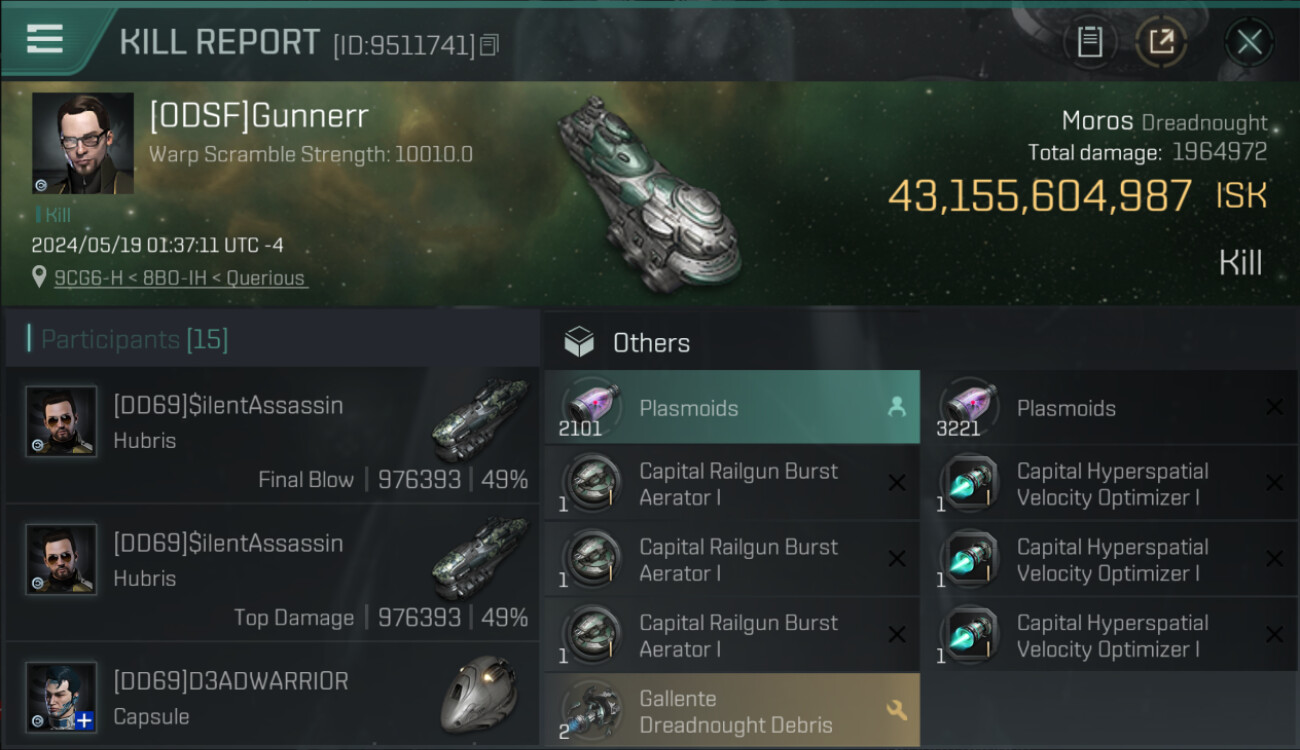Select the first Capital Railgun Burst Aerator

(731, 484)
